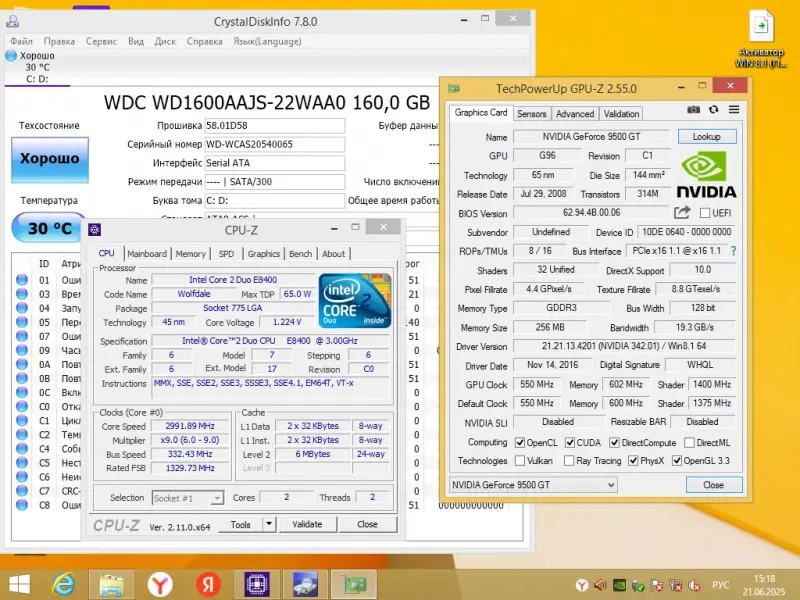Screen dimensions: 800x600
Task: Click the NVIDIA logo in GPU-Z
Action: [706, 176]
